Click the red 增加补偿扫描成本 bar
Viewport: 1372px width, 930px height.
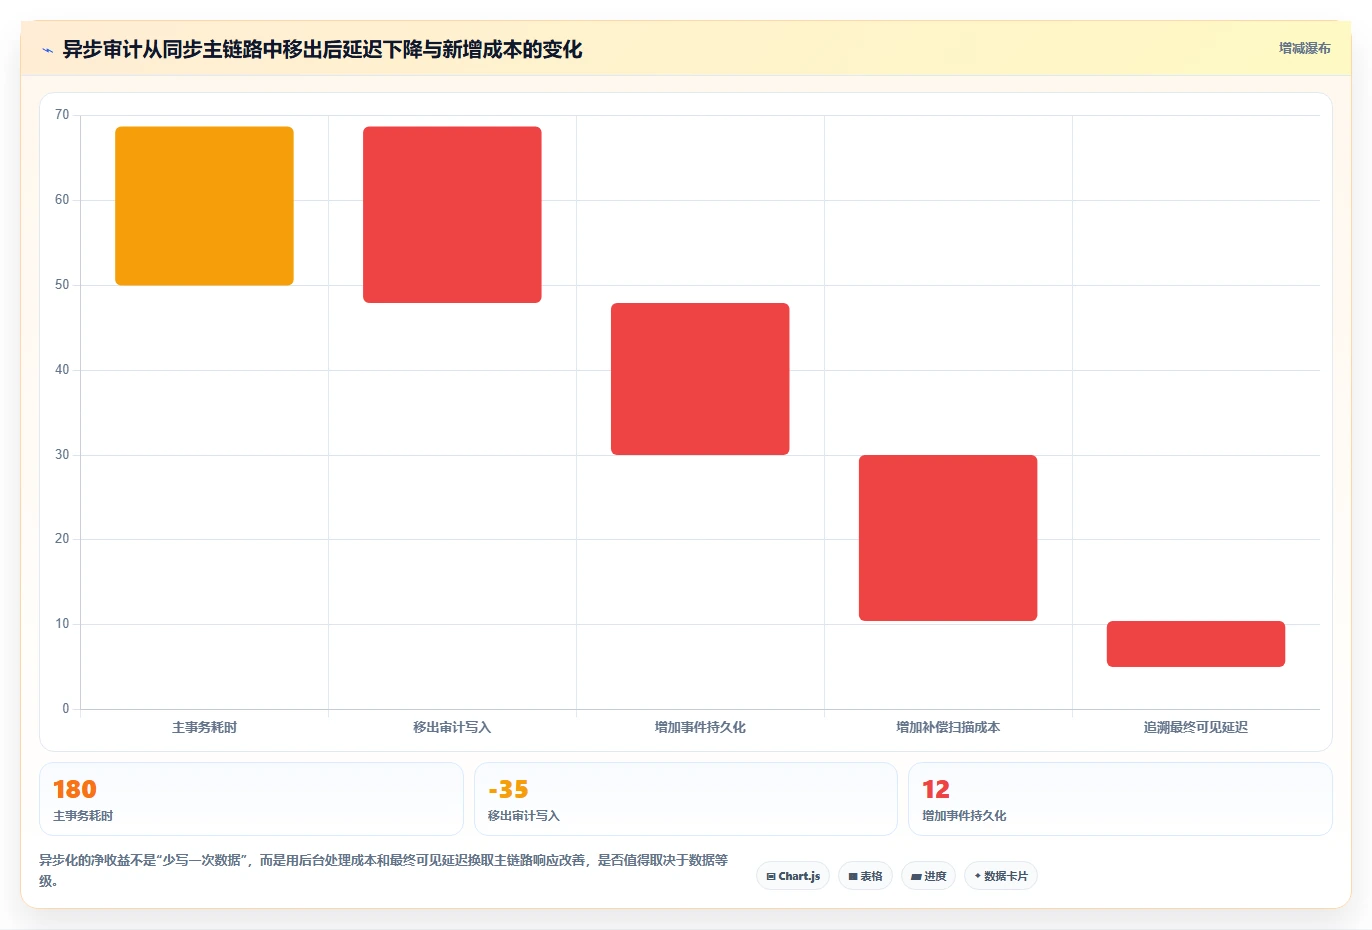(948, 538)
